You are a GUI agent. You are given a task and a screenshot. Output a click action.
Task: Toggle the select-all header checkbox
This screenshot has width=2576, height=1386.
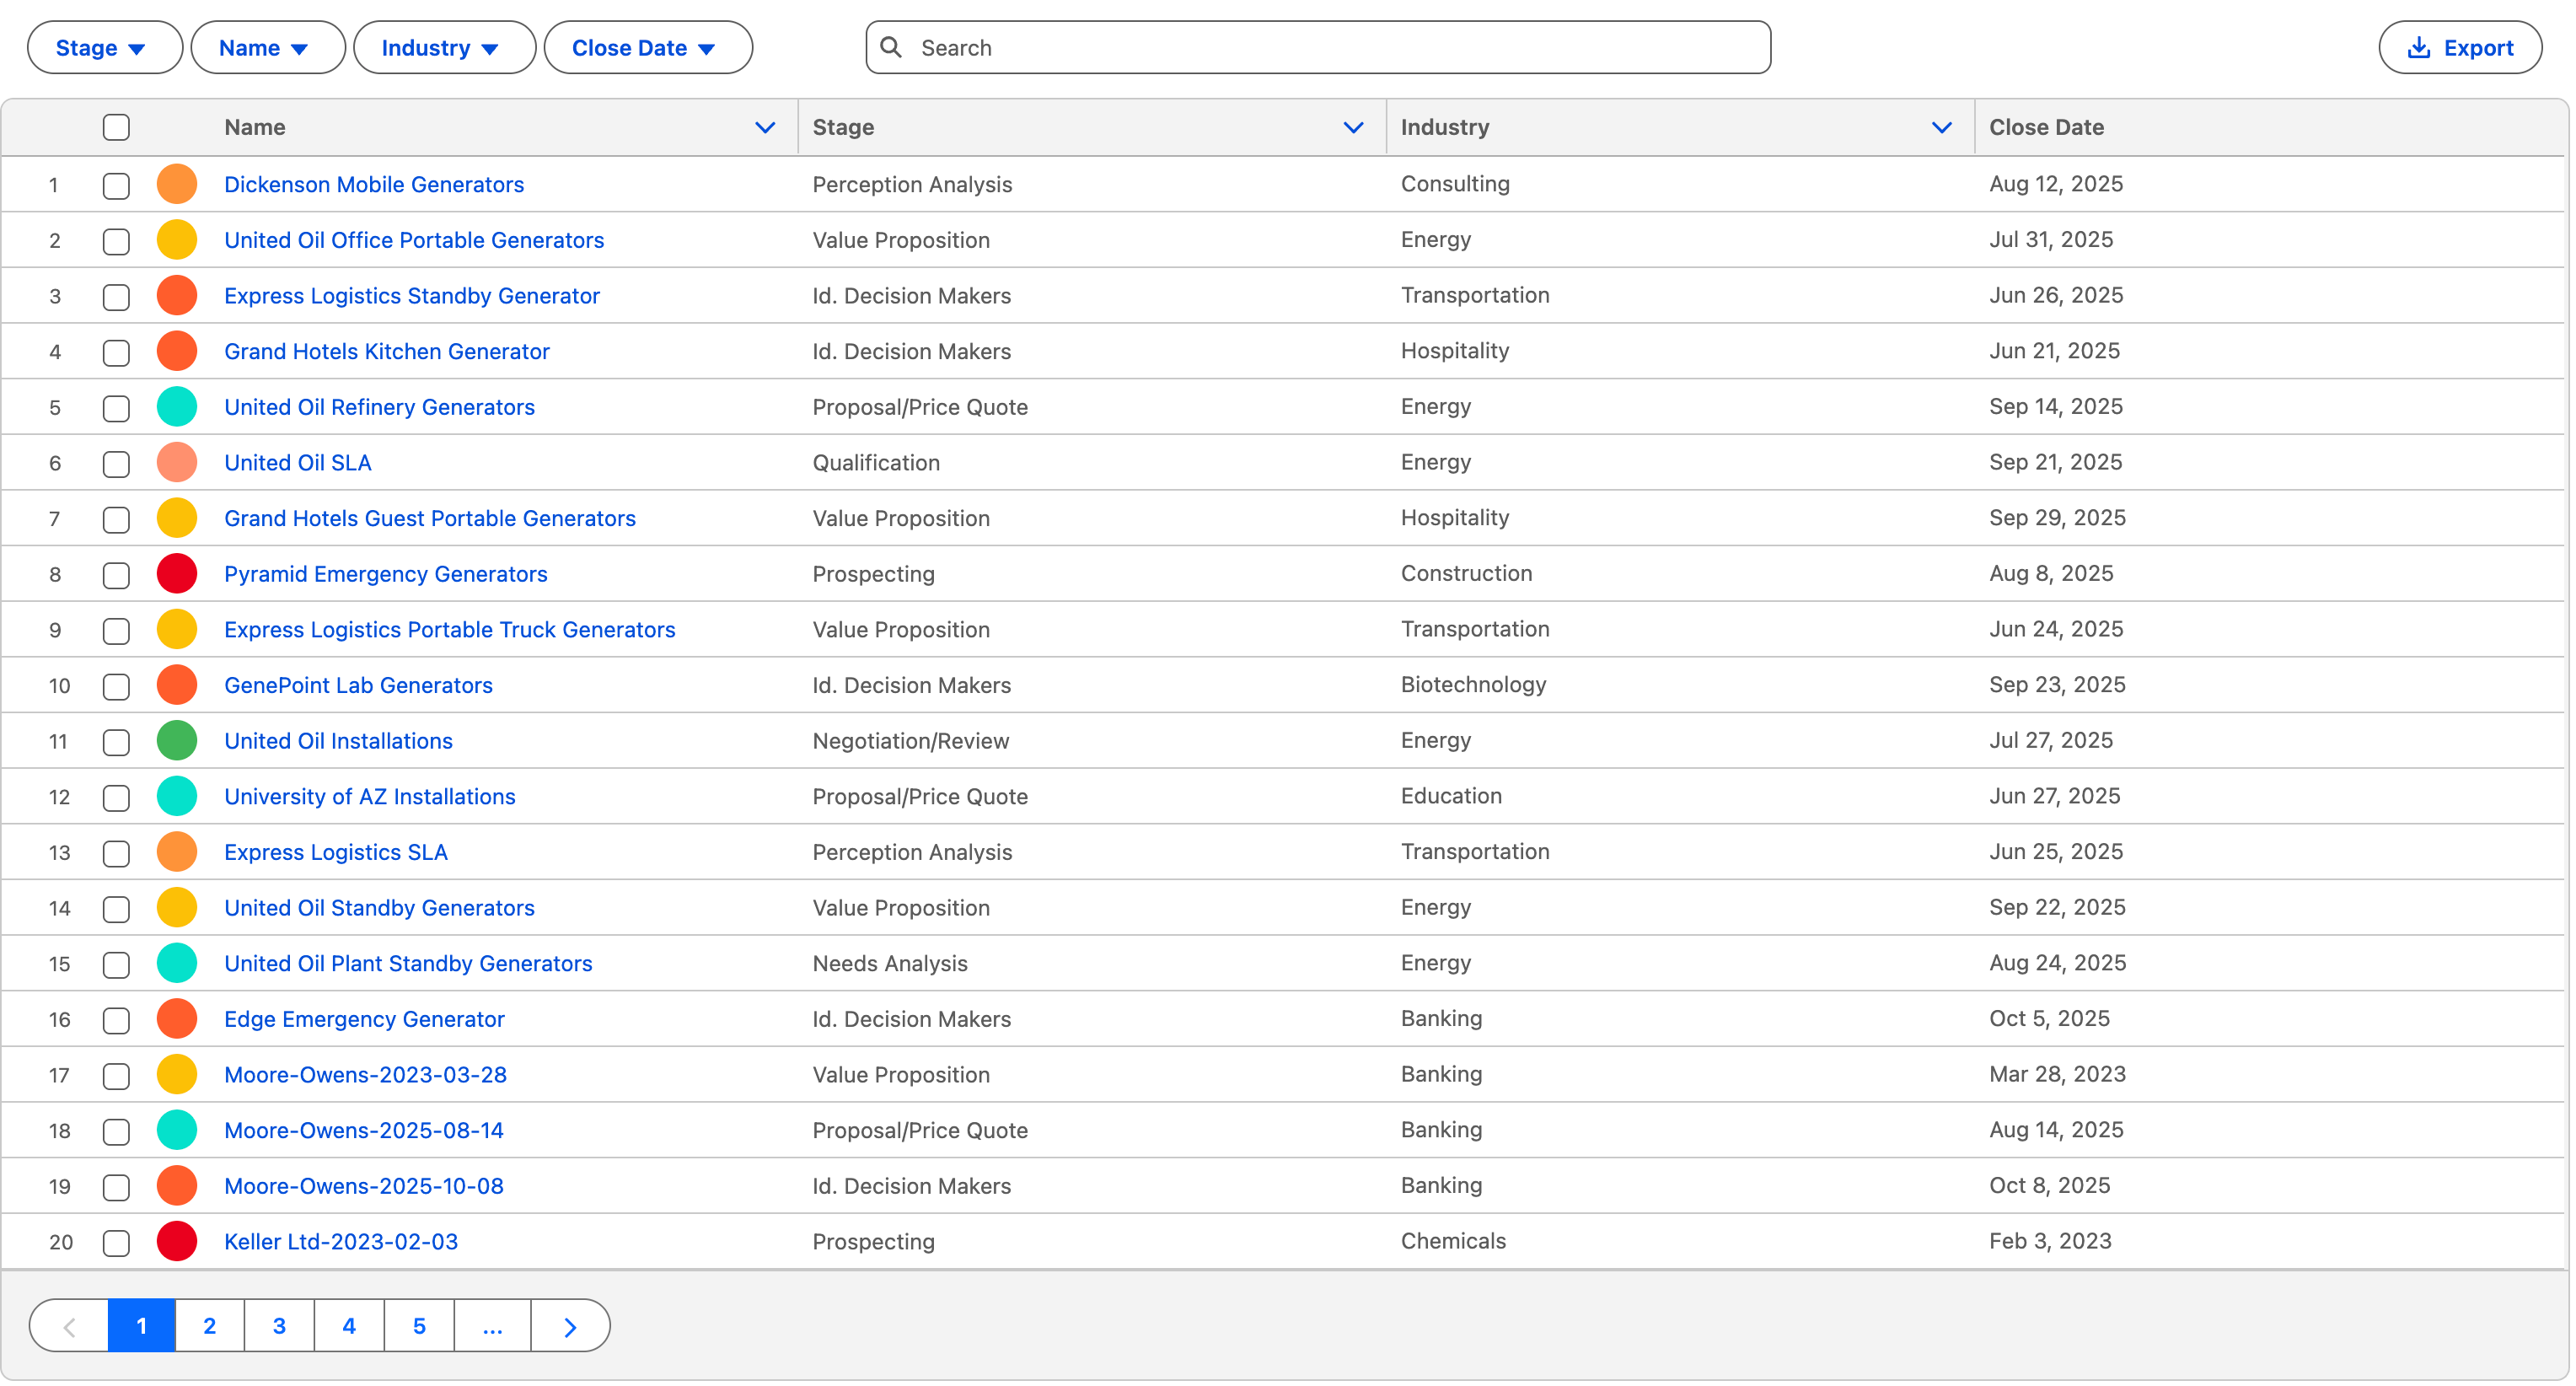(x=116, y=127)
